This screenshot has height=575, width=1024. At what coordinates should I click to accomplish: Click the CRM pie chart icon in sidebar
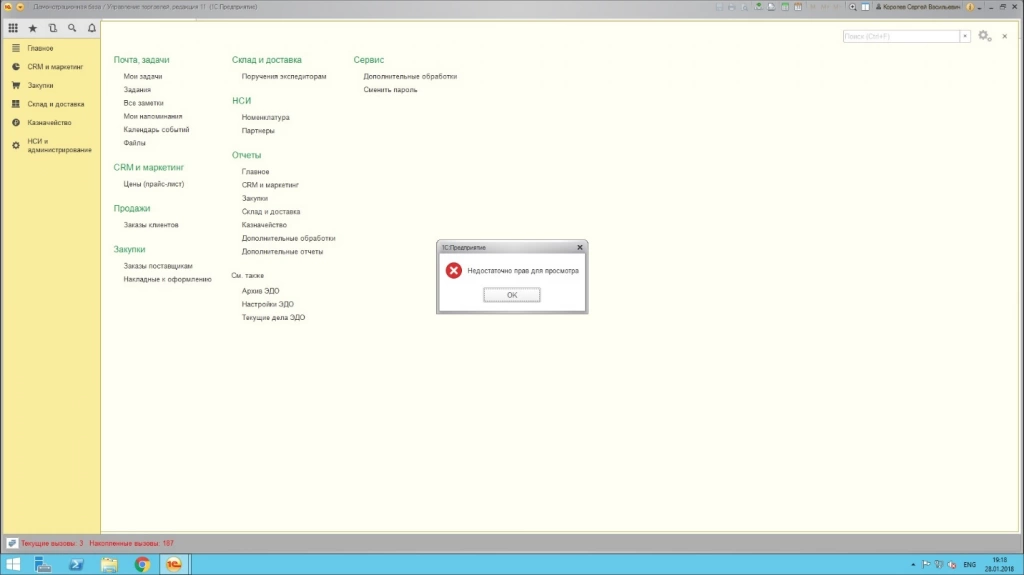(16, 67)
